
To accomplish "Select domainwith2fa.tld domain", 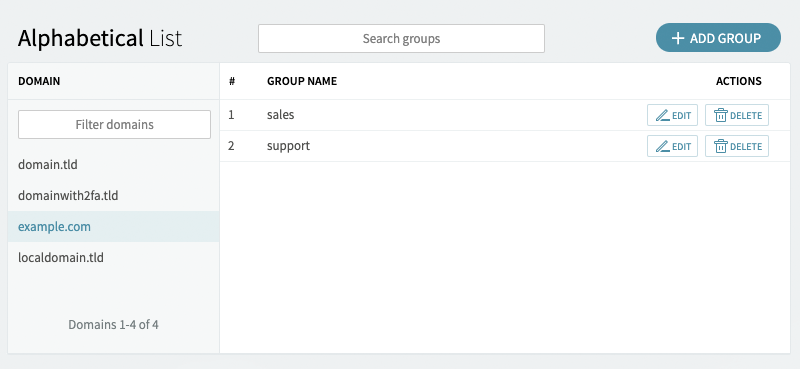I will [x=113, y=195].
